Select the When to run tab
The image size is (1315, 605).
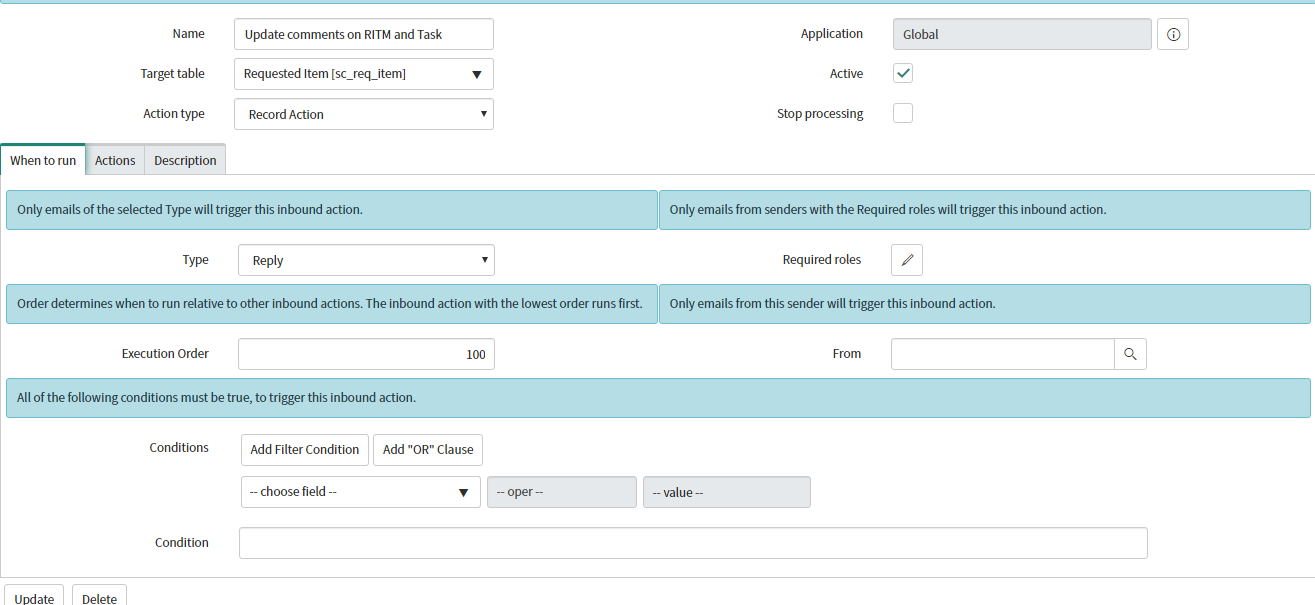click(43, 160)
